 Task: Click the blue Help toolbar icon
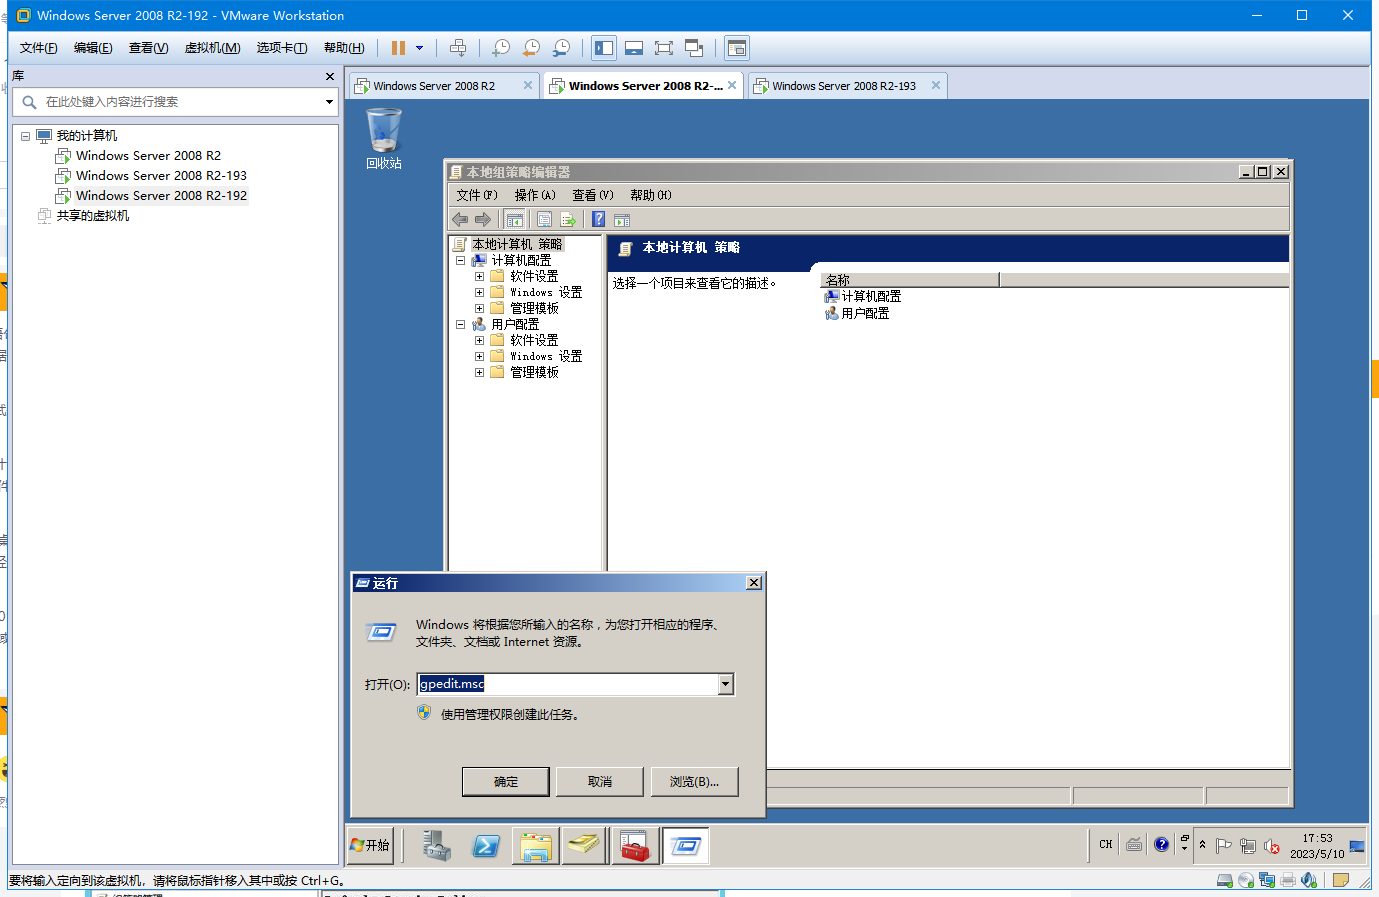point(598,219)
